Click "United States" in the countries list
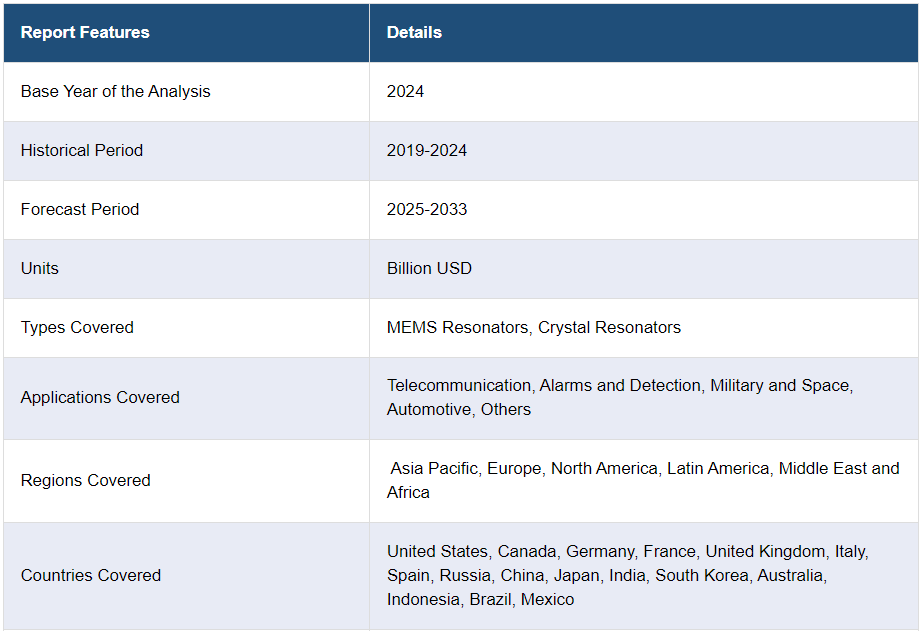The width and height of the screenshot is (923, 631). tap(437, 552)
